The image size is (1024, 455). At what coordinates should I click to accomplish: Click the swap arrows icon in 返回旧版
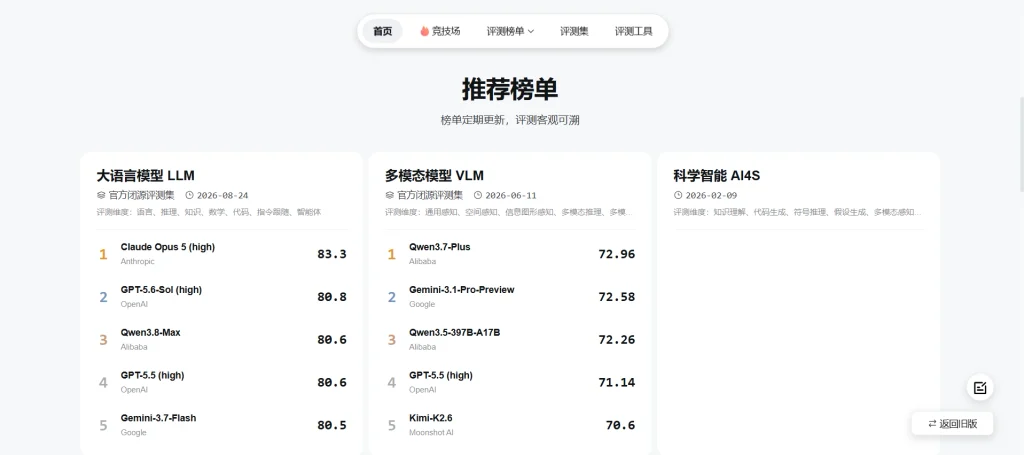[932, 424]
